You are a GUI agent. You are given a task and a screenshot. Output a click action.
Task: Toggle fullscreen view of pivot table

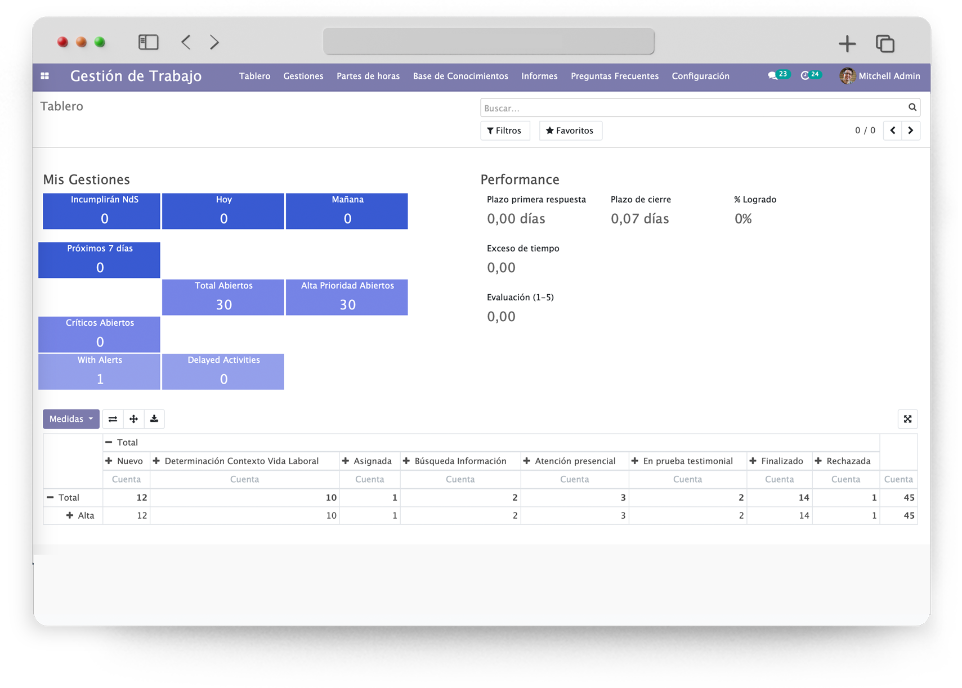point(907,419)
